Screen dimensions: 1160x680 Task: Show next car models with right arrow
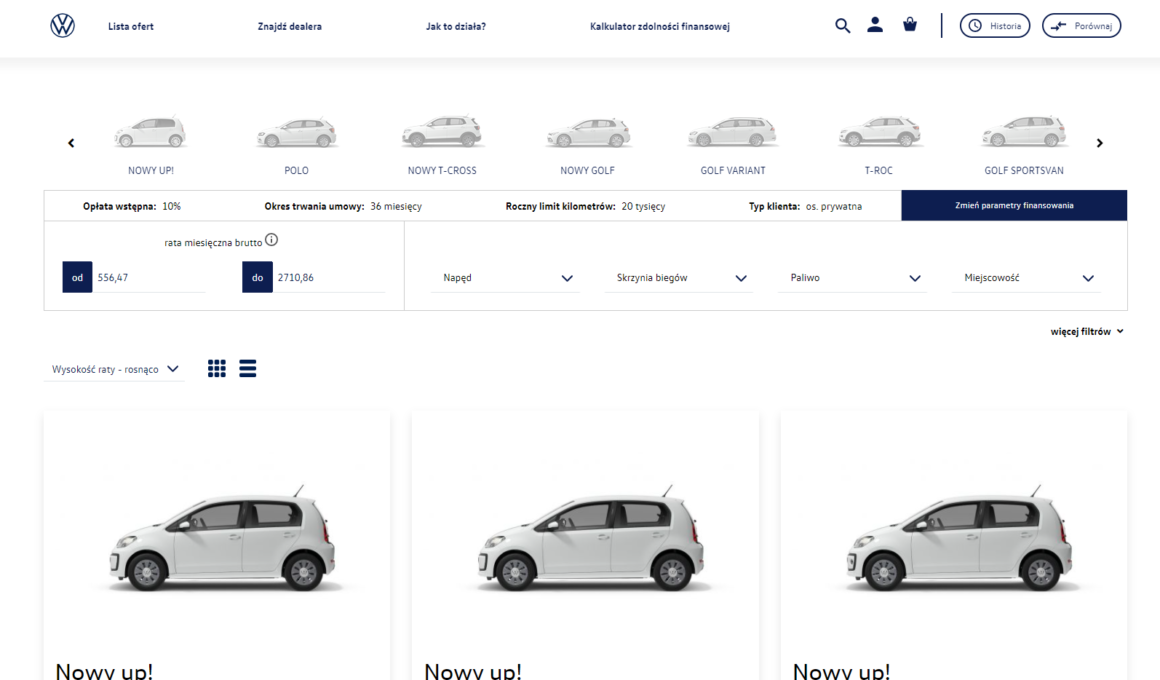pos(1099,143)
